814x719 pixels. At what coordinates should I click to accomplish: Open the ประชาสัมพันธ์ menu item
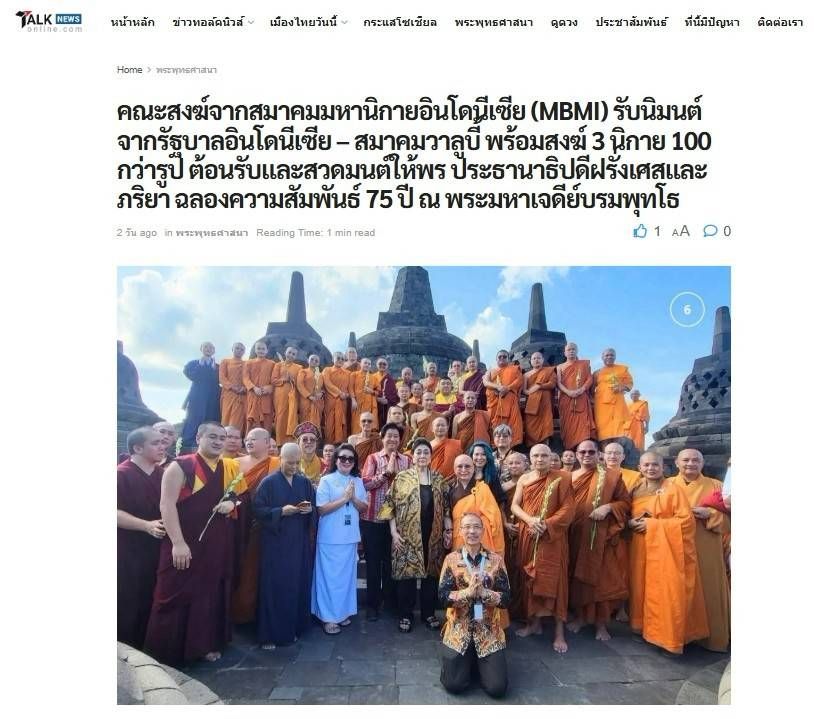(631, 22)
